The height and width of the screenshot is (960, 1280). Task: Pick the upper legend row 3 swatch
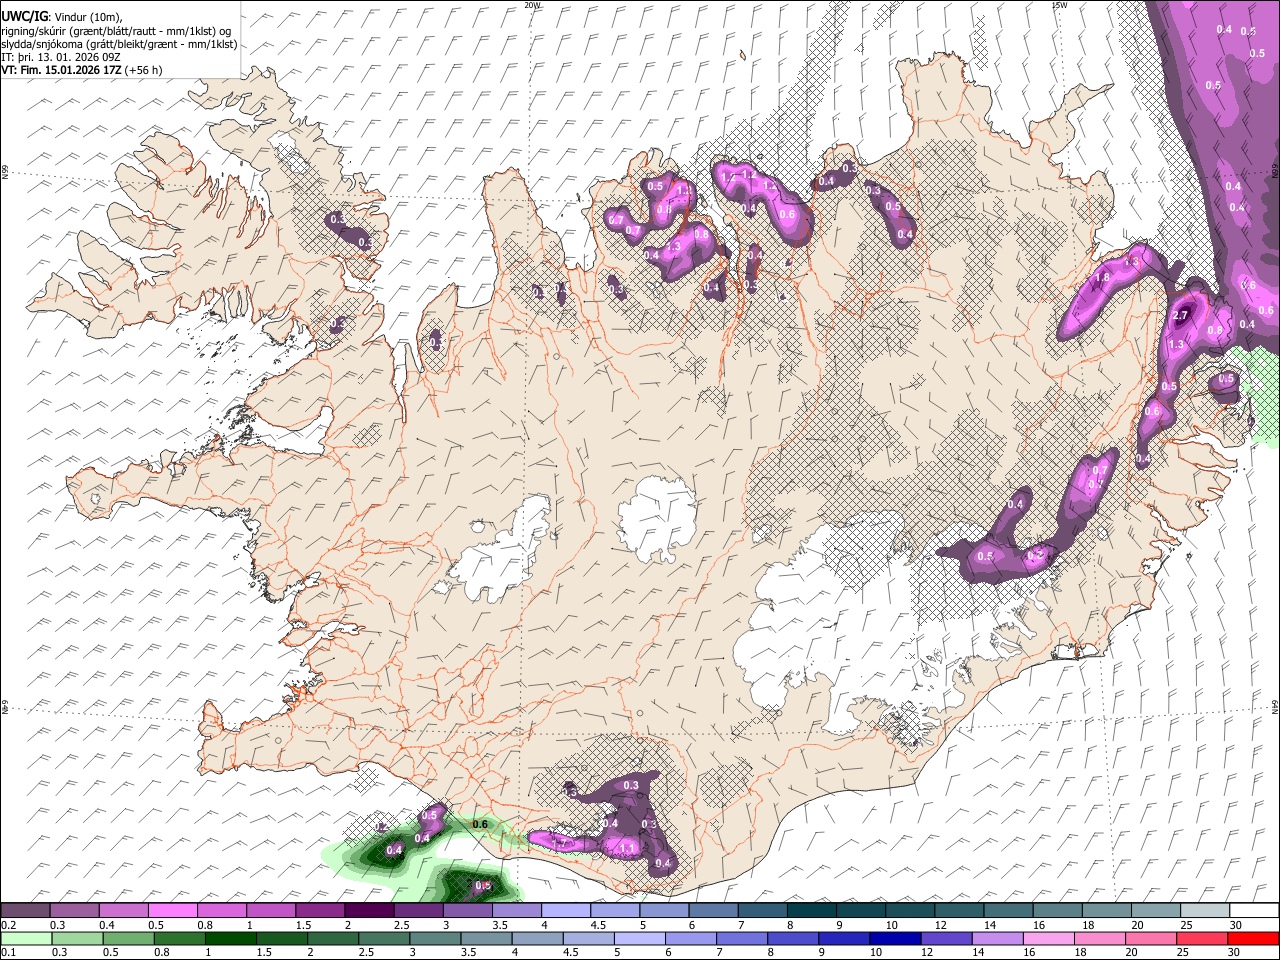click(x=468, y=910)
